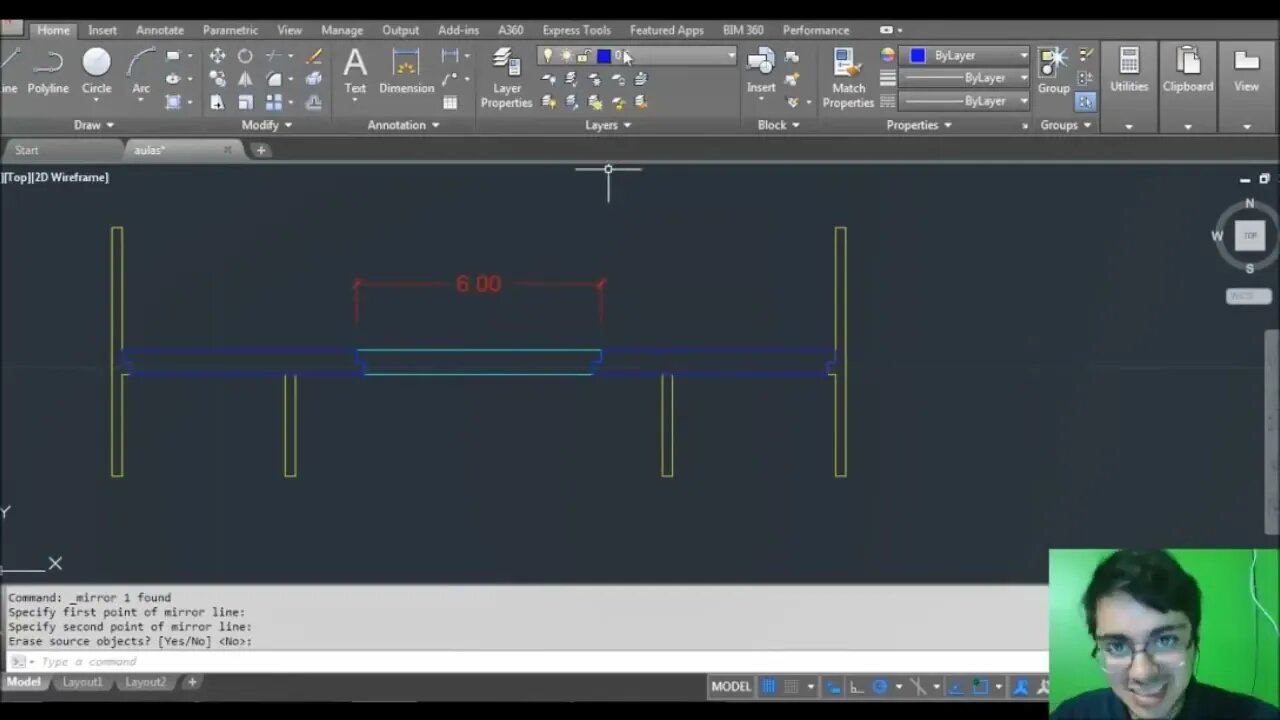The height and width of the screenshot is (720, 1280).
Task: Click the Explode tool icon
Action: coord(314,79)
